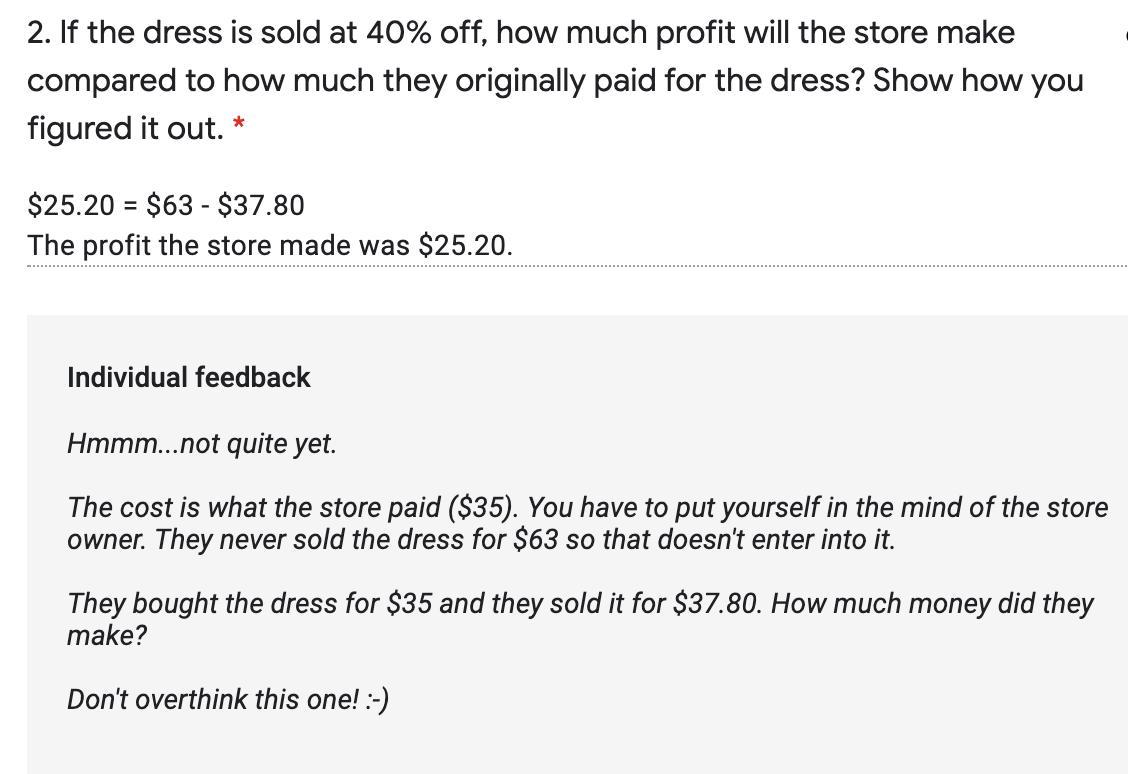Click the 'Individual feedback' heading
The image size is (1128, 774).
(x=188, y=378)
